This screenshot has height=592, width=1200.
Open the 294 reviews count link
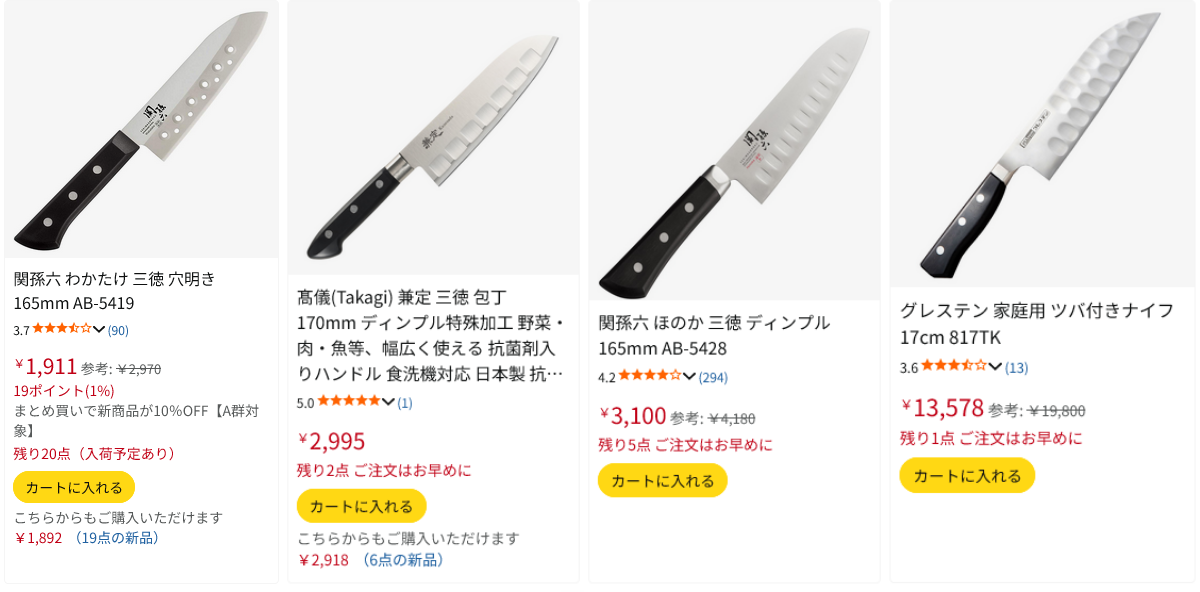(713, 377)
